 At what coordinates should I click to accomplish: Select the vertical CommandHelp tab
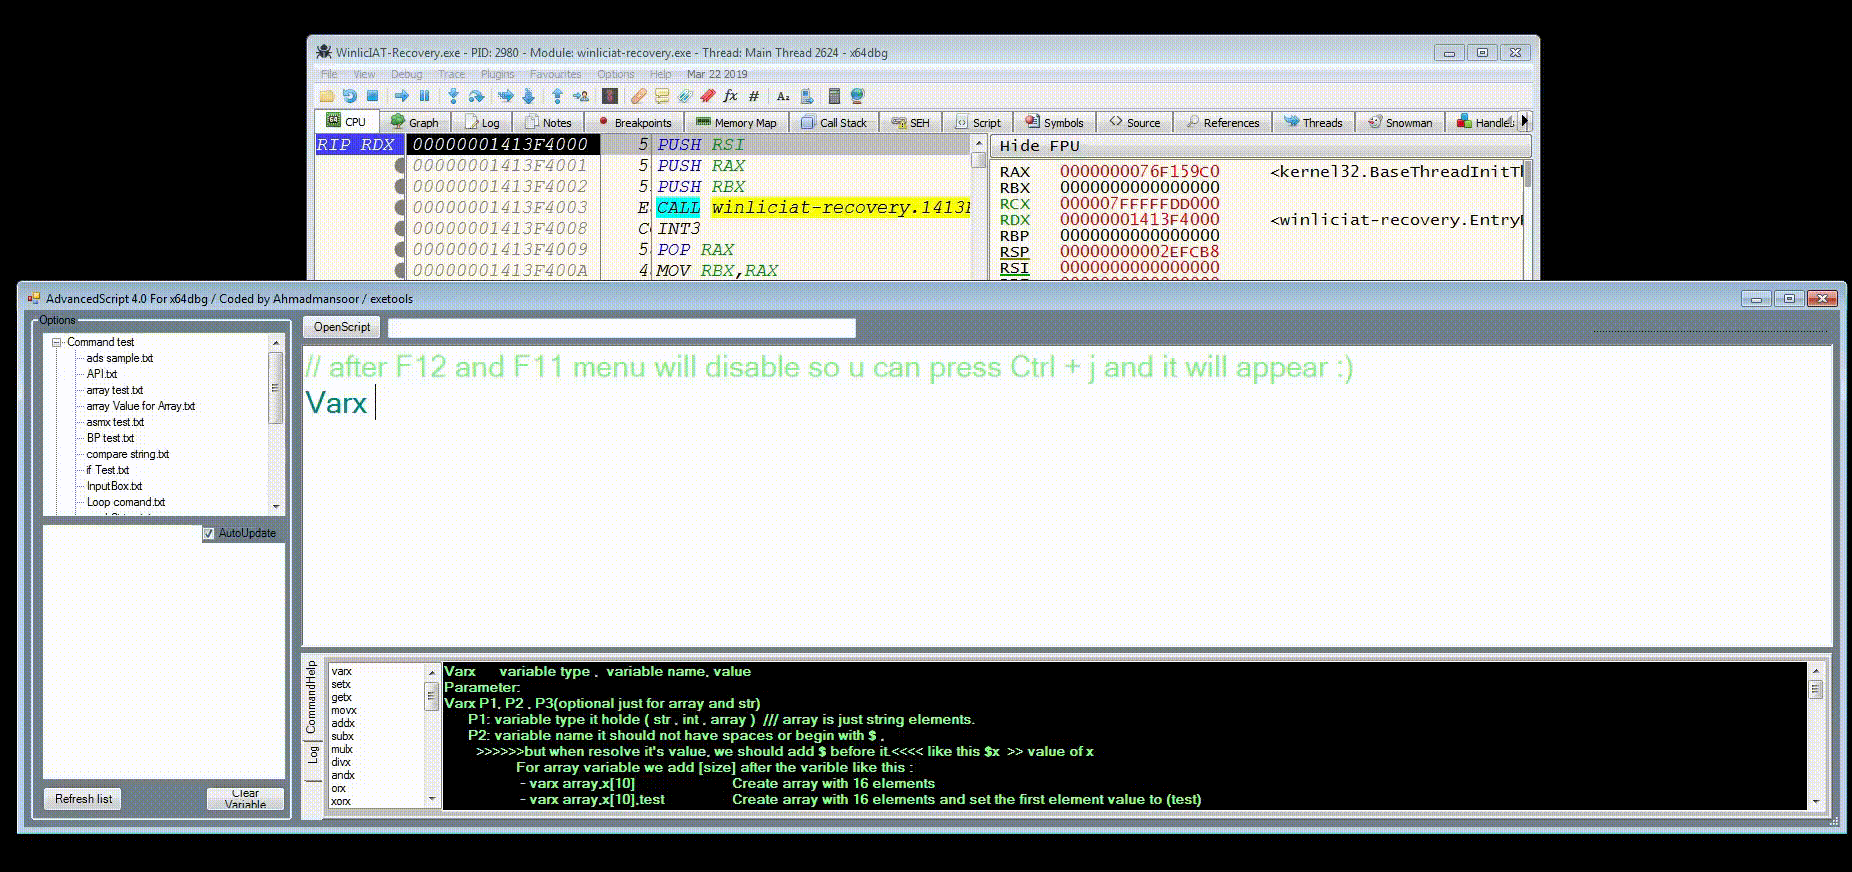(x=311, y=697)
